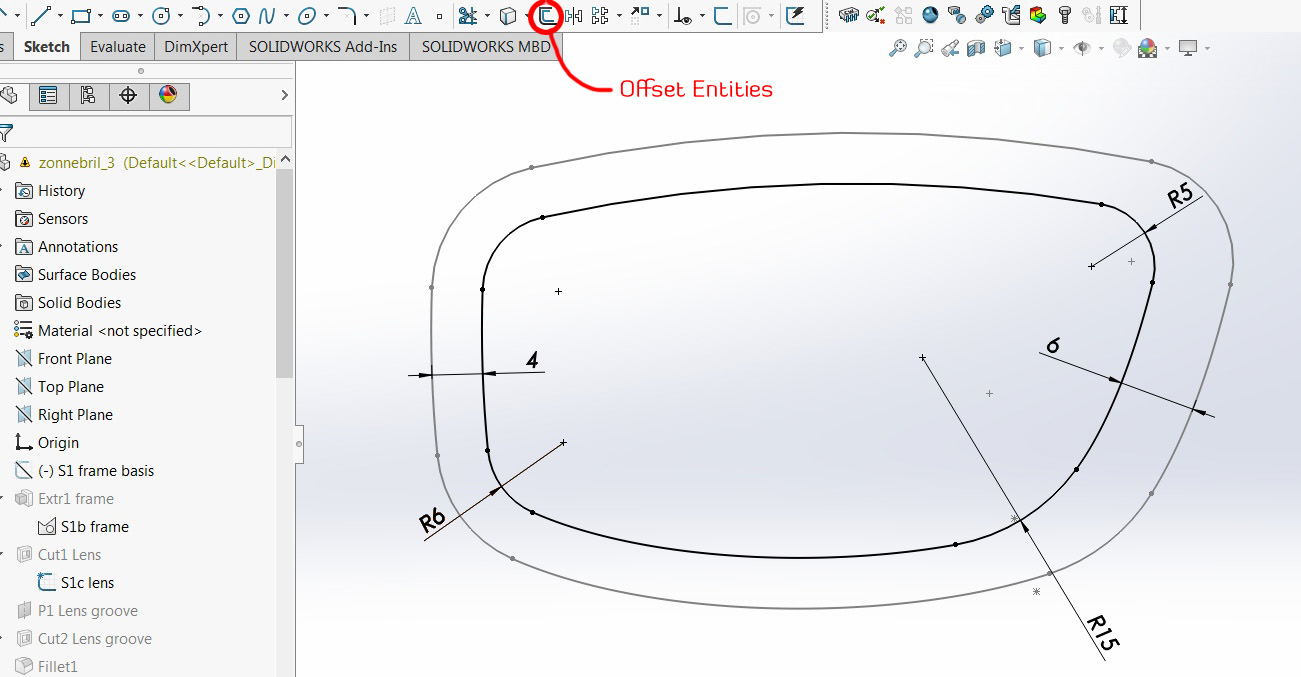Select the Spline tool
Image resolution: width=1301 pixels, height=677 pixels.
coord(267,15)
